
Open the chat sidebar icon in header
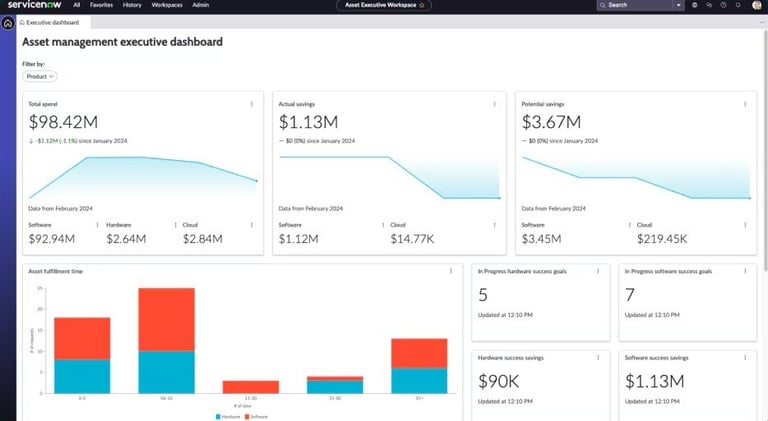709,5
